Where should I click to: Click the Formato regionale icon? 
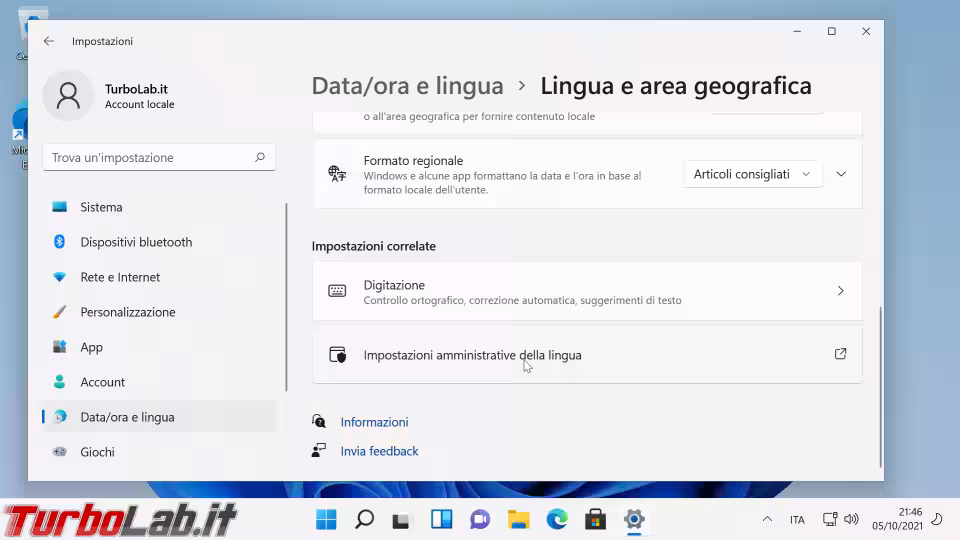(x=337, y=174)
